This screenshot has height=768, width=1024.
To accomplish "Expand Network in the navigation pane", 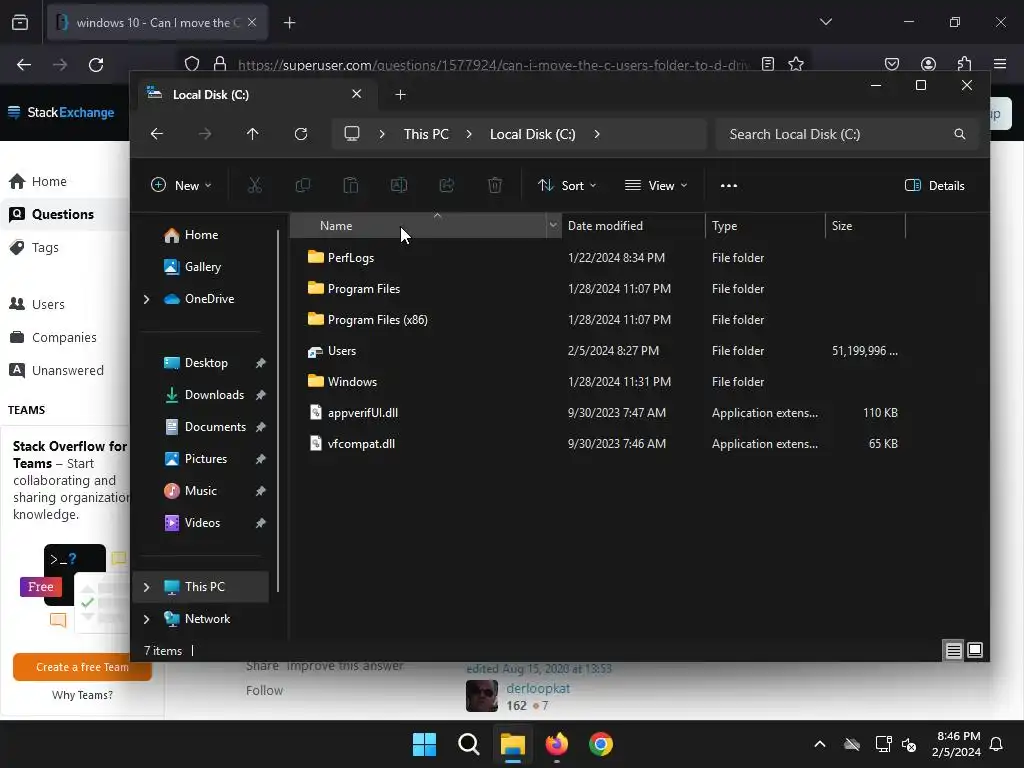I will pyautogui.click(x=146, y=619).
